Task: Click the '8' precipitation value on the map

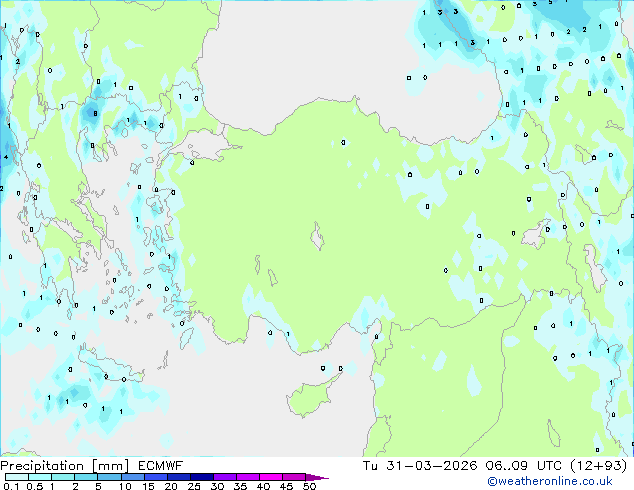Action: (95, 114)
